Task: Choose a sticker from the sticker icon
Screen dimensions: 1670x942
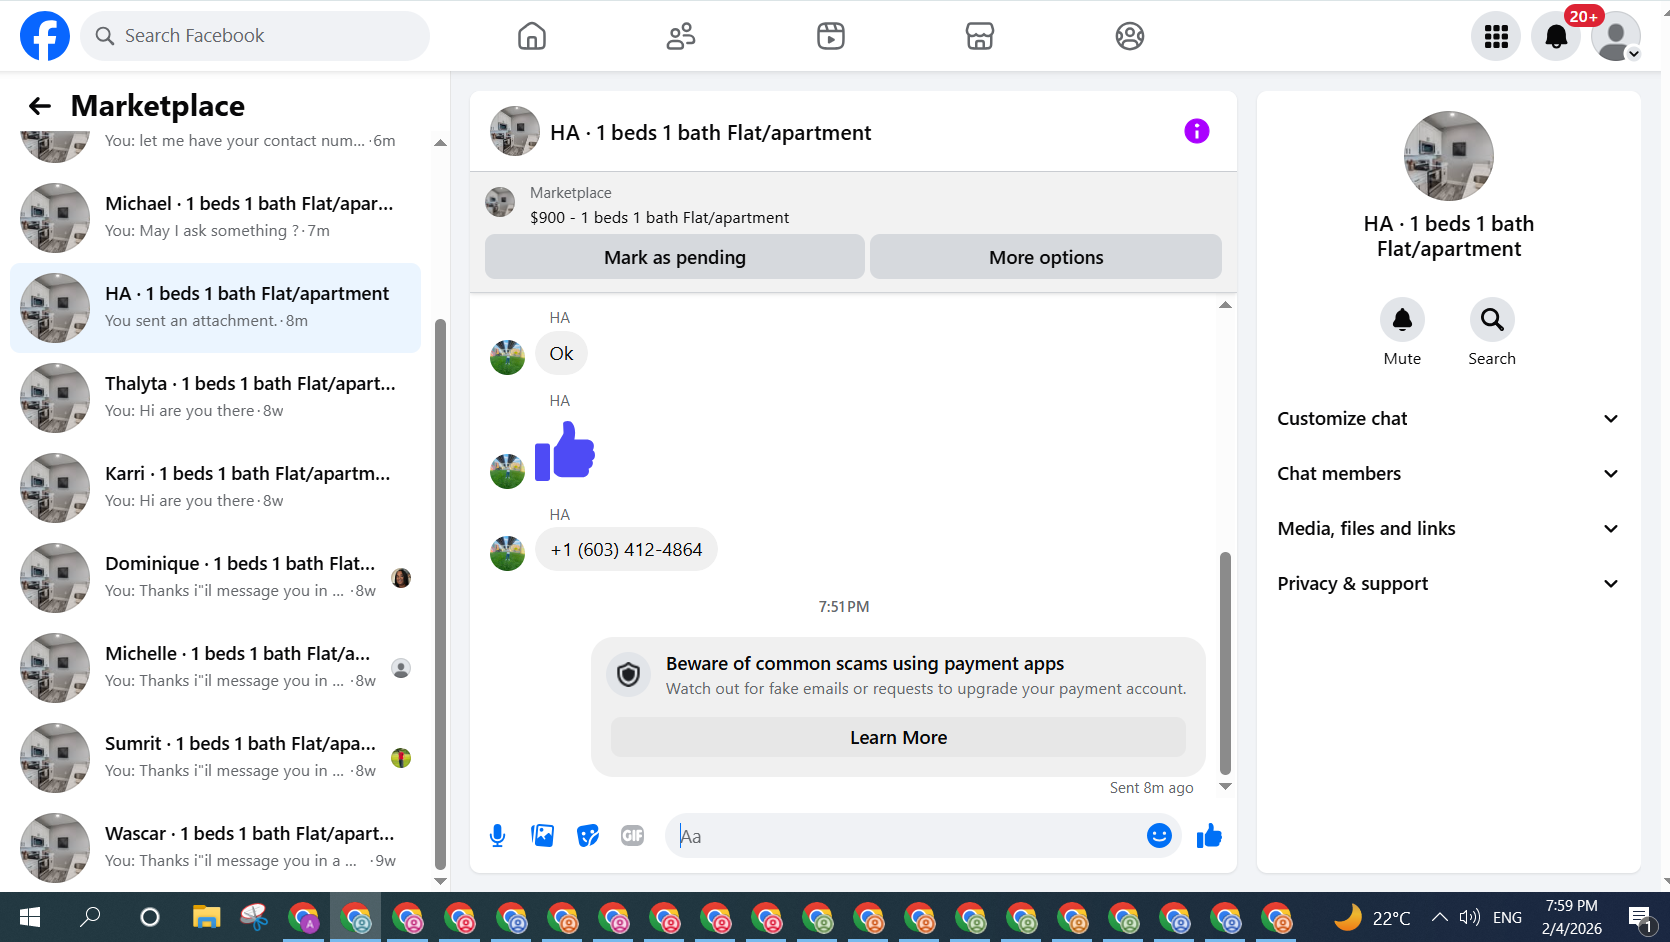Action: click(x=588, y=836)
